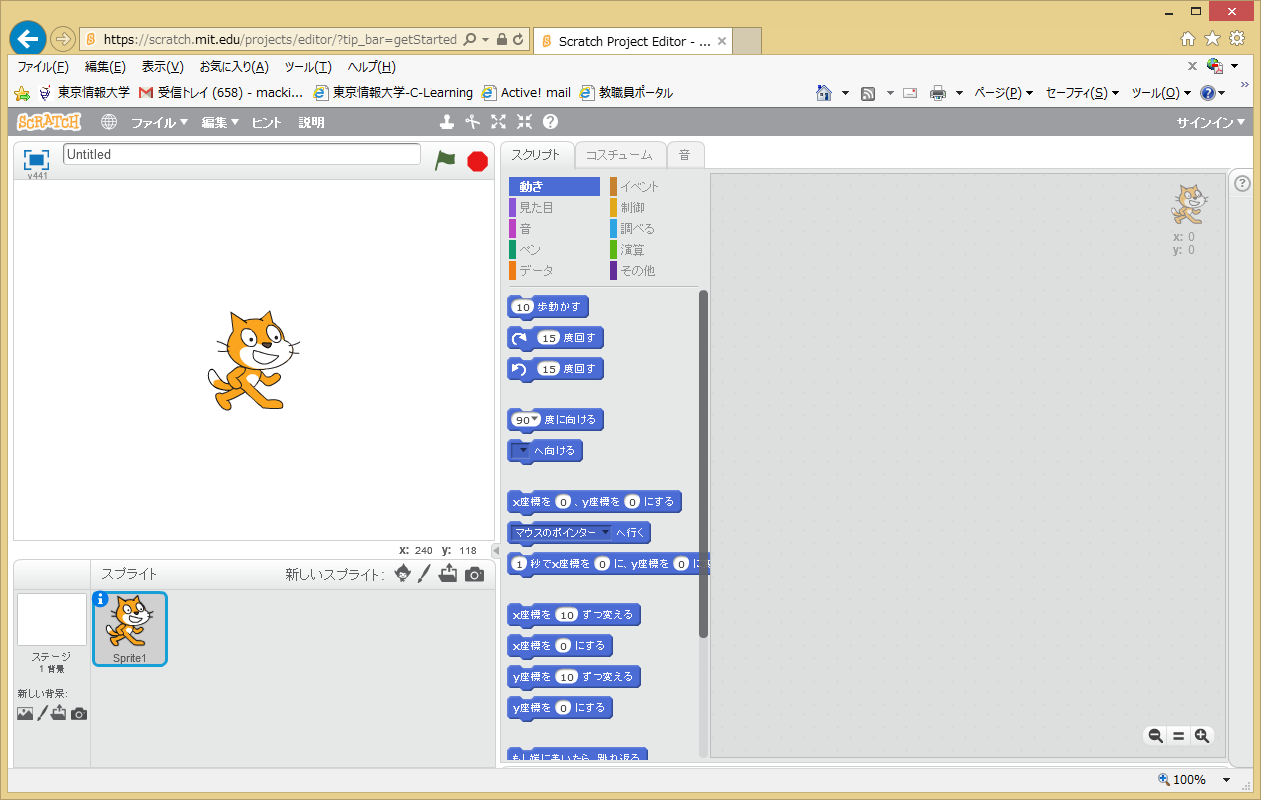Click the green flag to start
Screen dimensions: 1261x800
pyautogui.click(x=445, y=160)
